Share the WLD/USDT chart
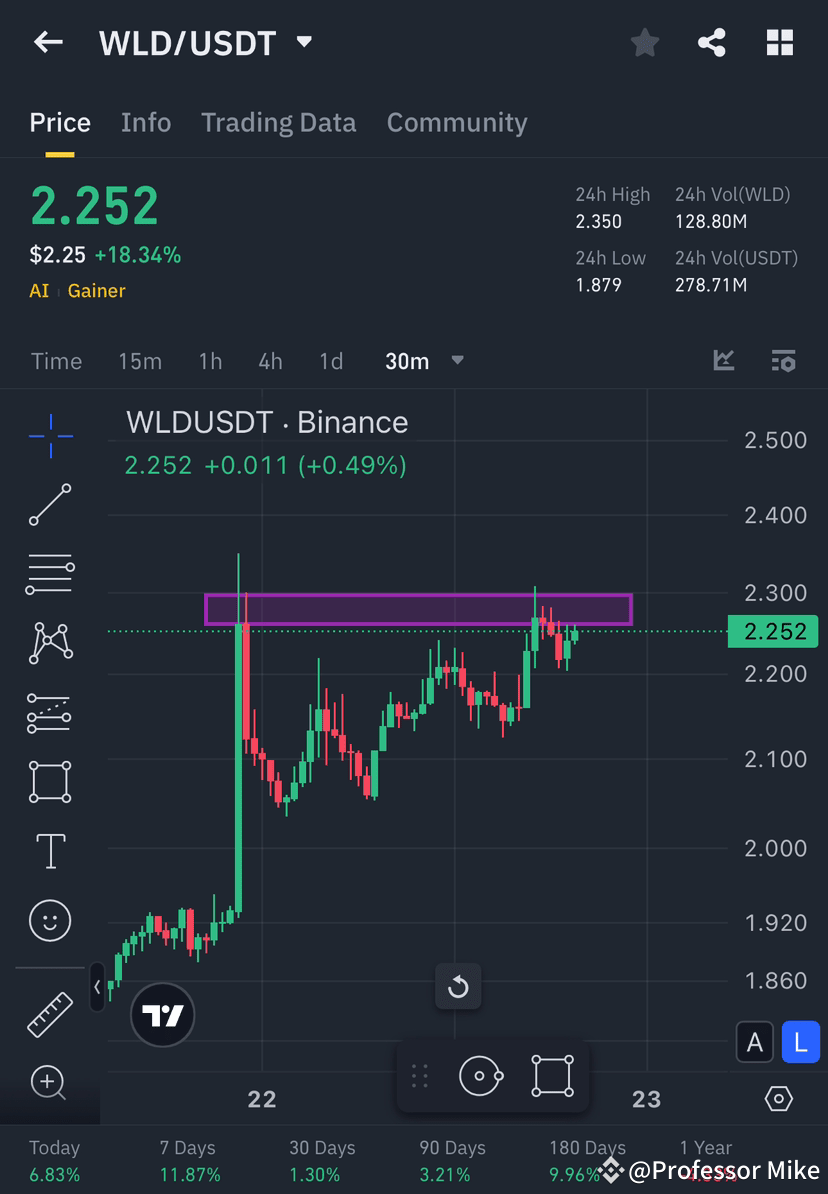This screenshot has height=1194, width=828. [712, 42]
